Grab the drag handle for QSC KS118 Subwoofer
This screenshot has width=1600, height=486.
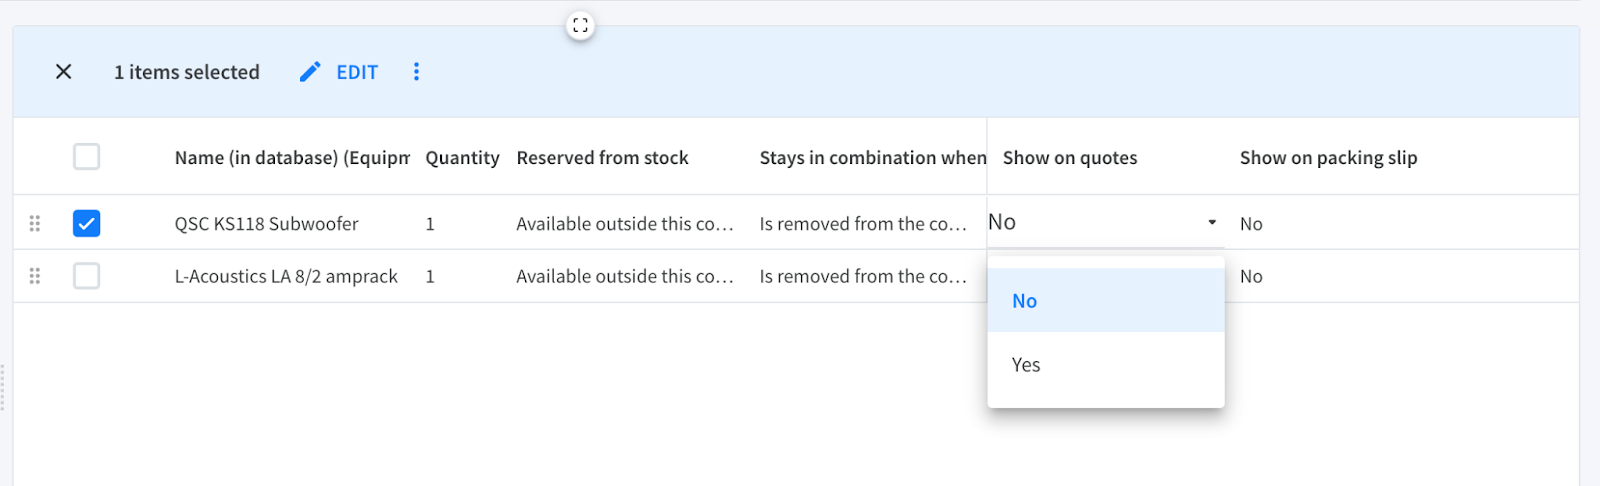pyautogui.click(x=35, y=223)
